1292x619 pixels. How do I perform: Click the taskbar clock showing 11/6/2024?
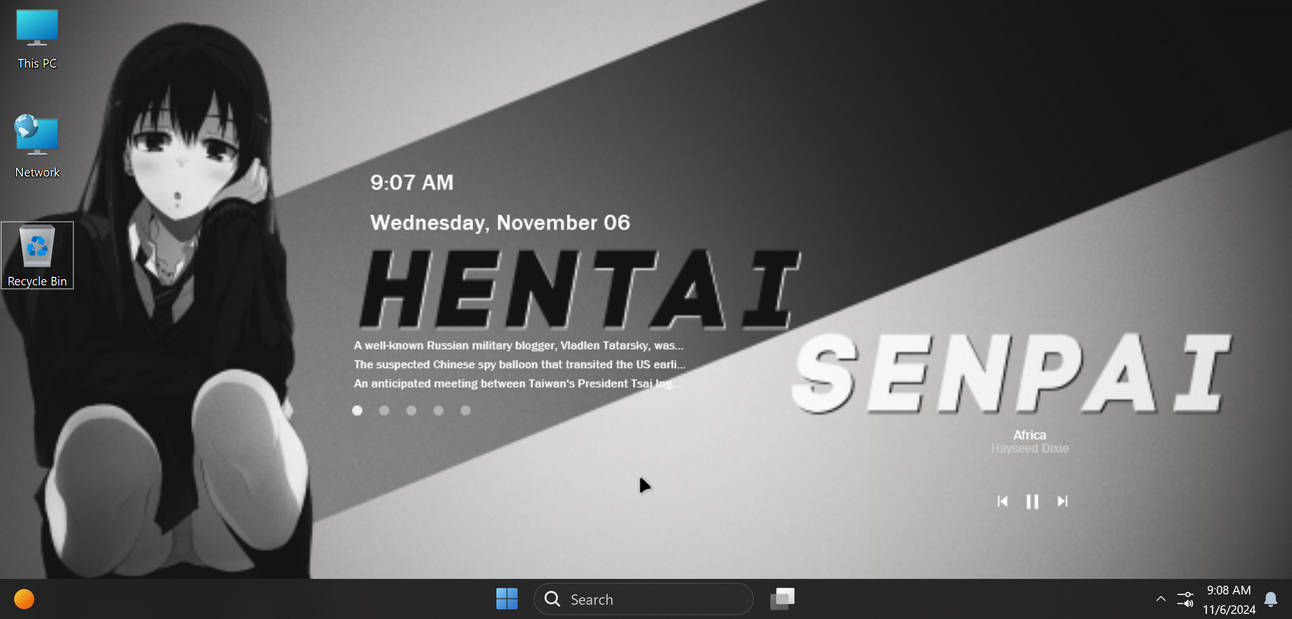(x=1228, y=598)
